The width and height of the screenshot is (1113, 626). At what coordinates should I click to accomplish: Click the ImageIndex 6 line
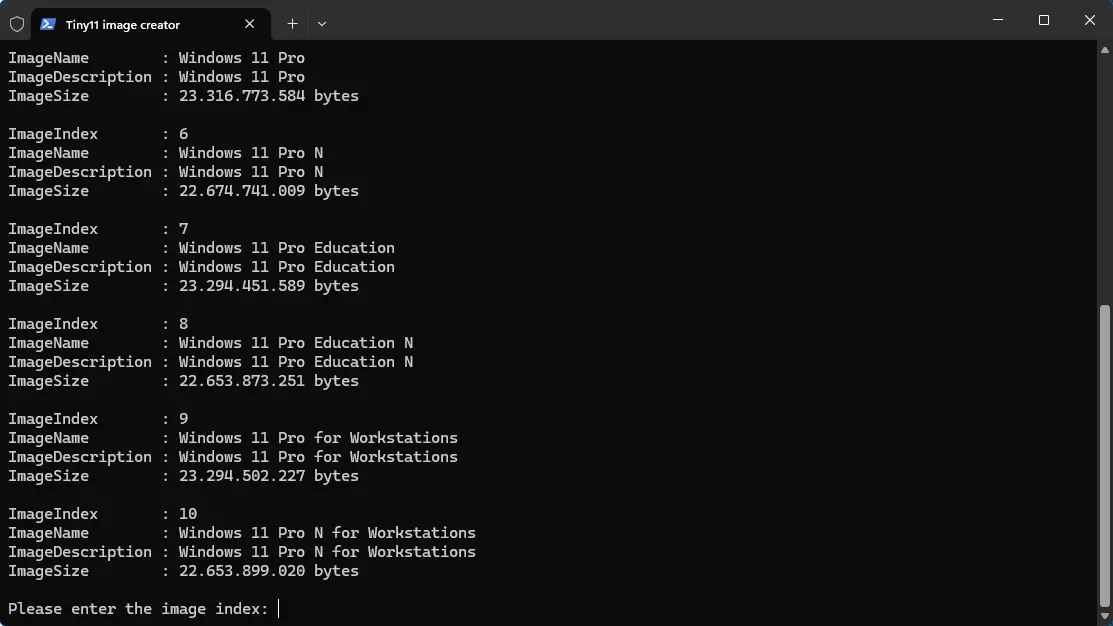point(98,134)
